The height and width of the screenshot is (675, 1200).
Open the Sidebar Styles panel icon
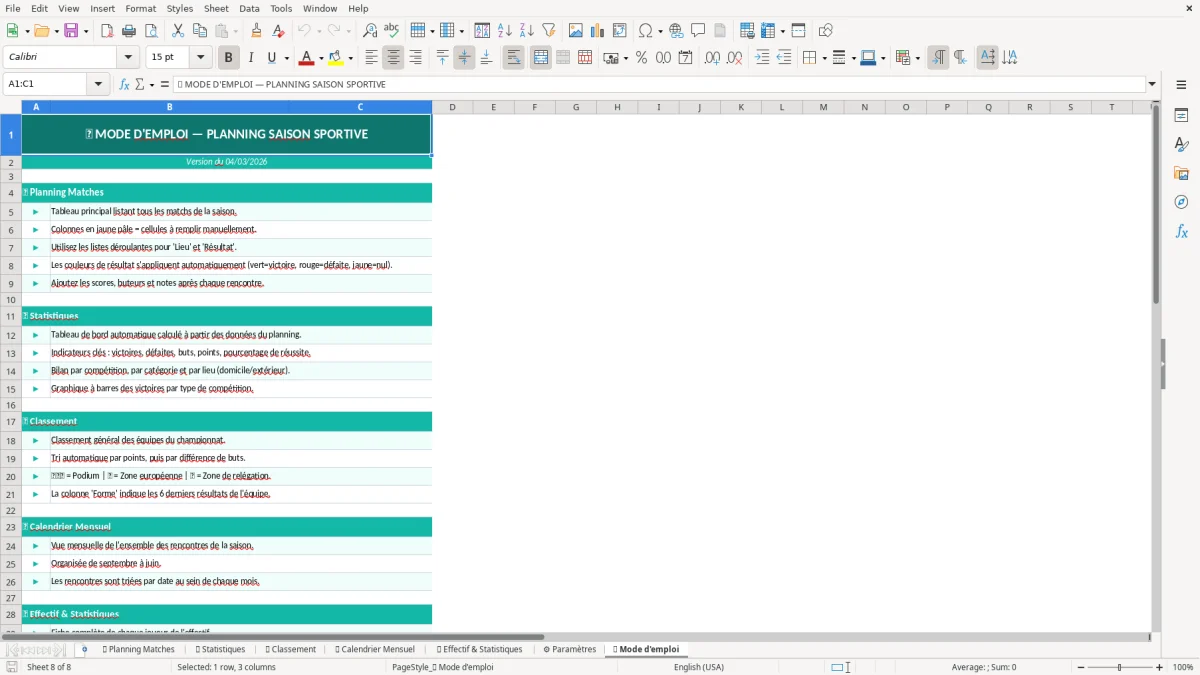tap(1181, 144)
